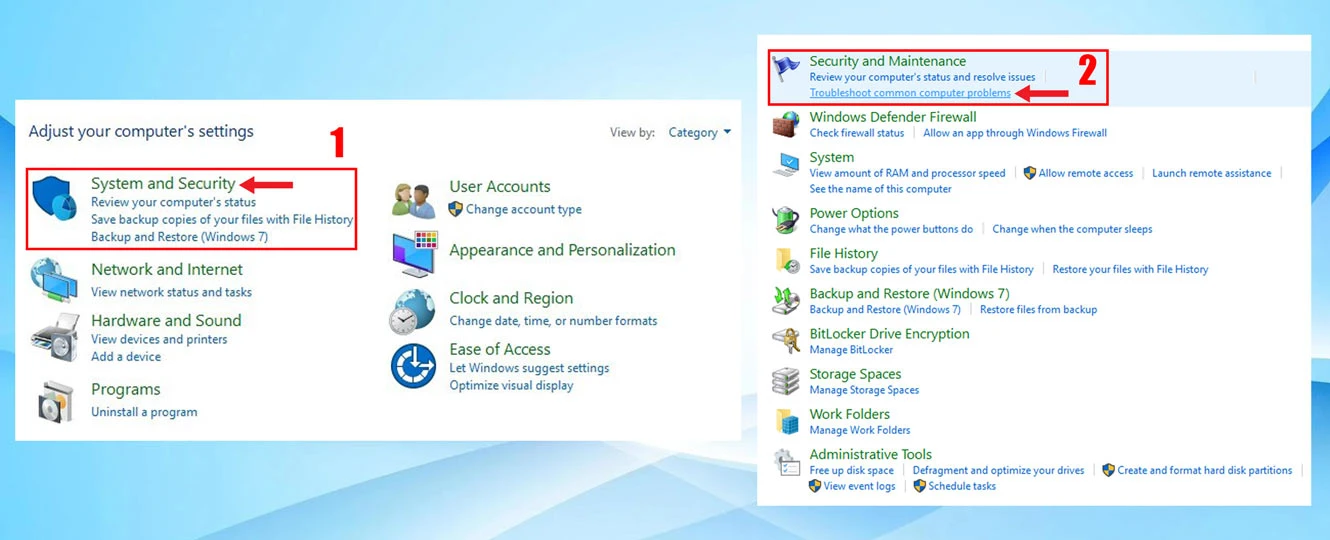The width and height of the screenshot is (1330, 540).
Task: Open Network and Internet category
Action: click(x=167, y=269)
